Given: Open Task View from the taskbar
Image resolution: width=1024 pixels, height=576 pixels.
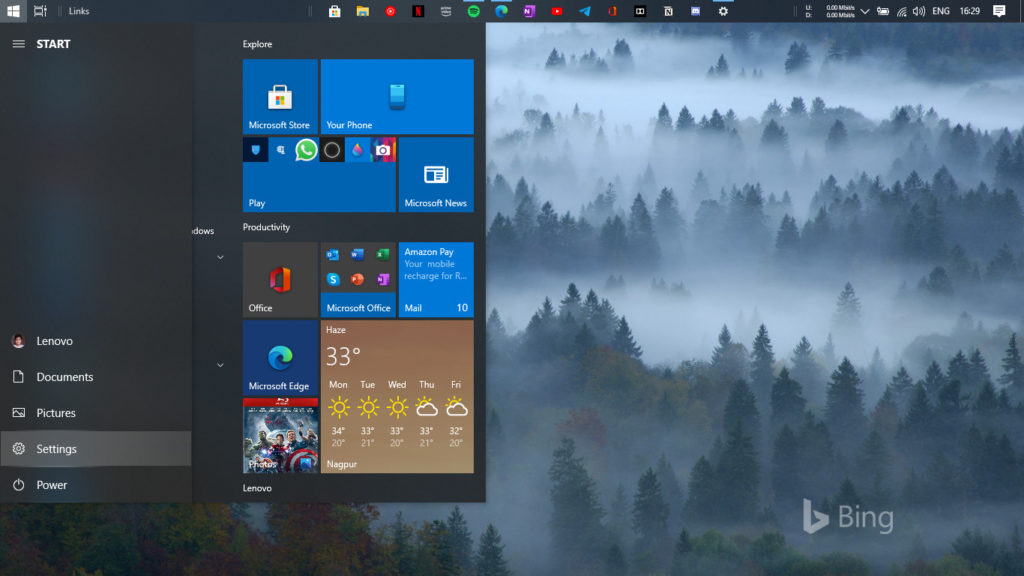Looking at the screenshot, I should click(x=40, y=11).
